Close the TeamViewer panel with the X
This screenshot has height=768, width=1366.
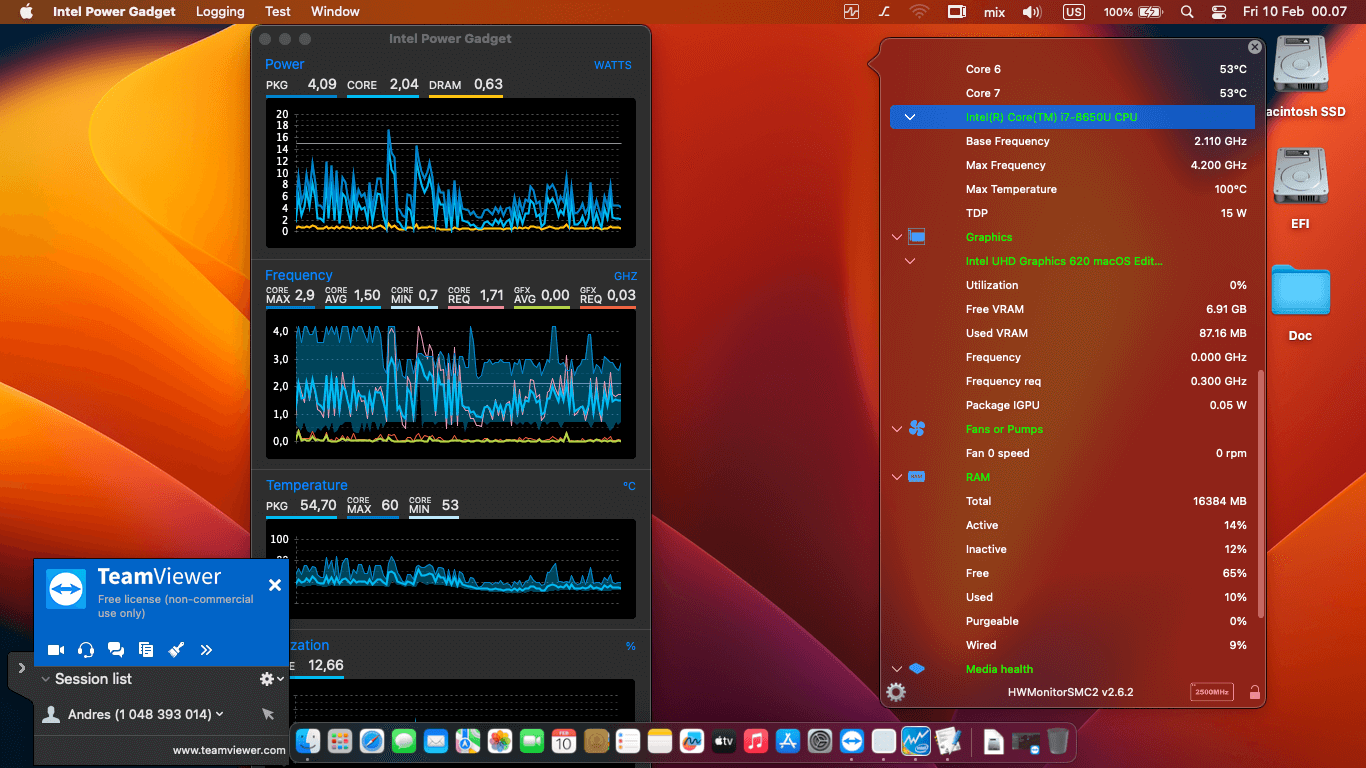[275, 585]
